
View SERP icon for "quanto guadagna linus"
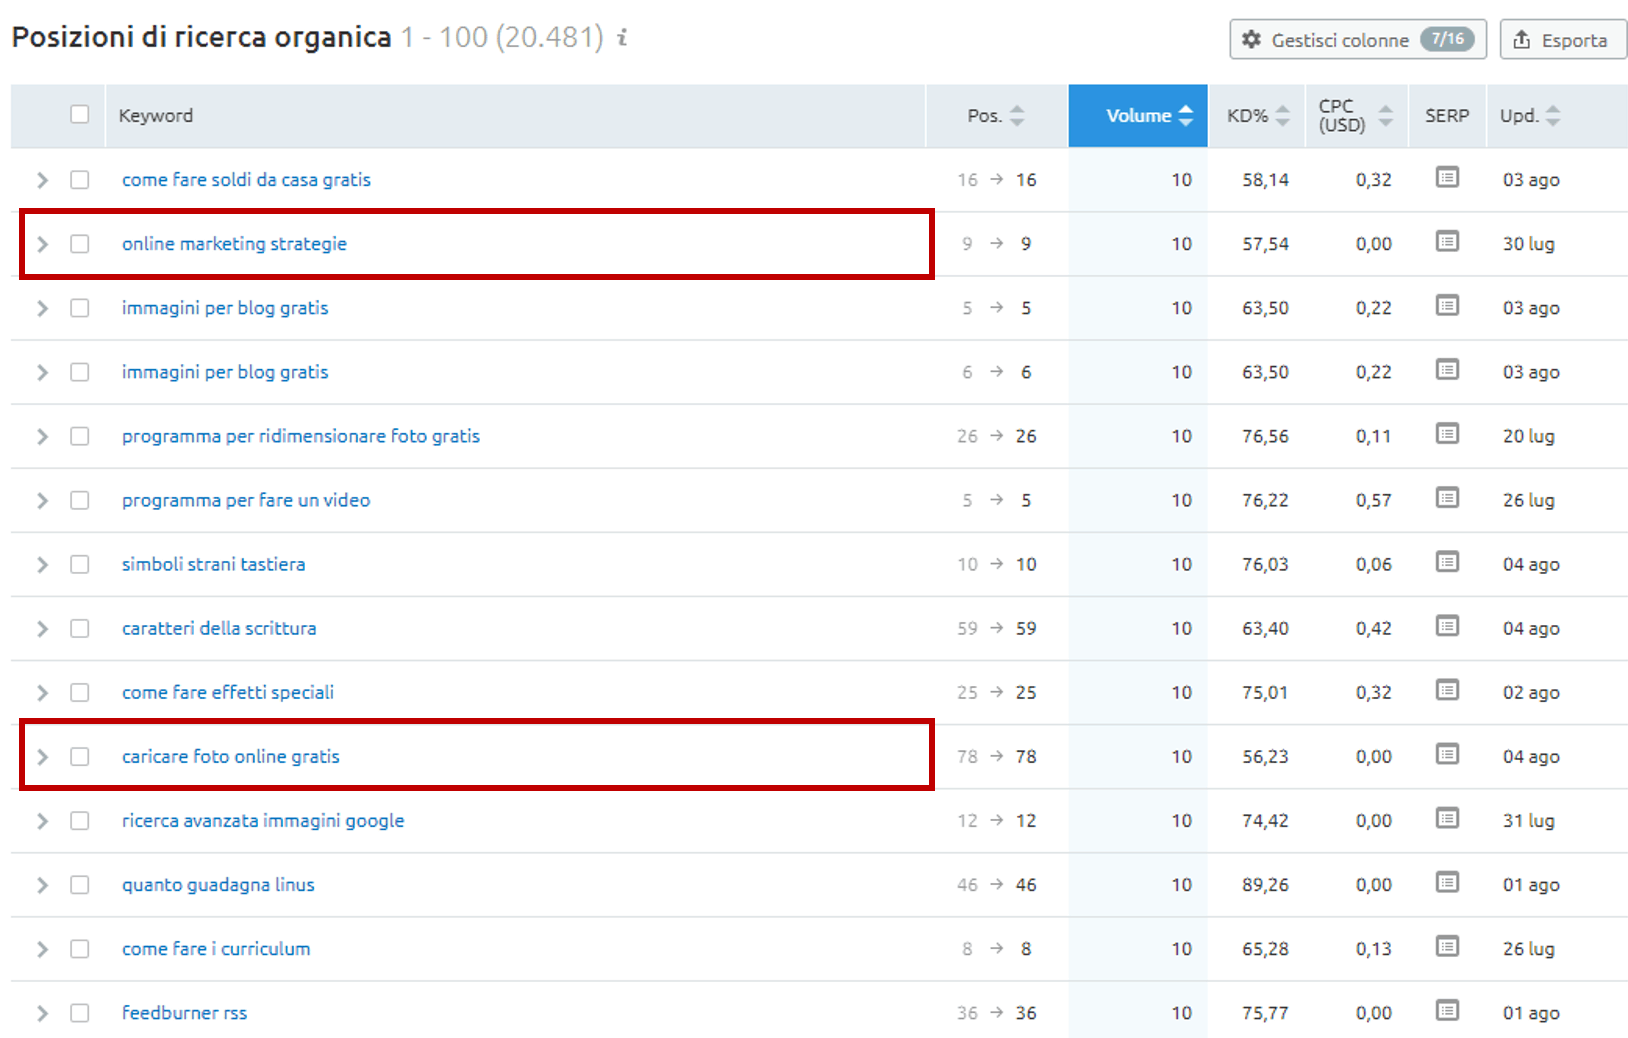[1447, 882]
